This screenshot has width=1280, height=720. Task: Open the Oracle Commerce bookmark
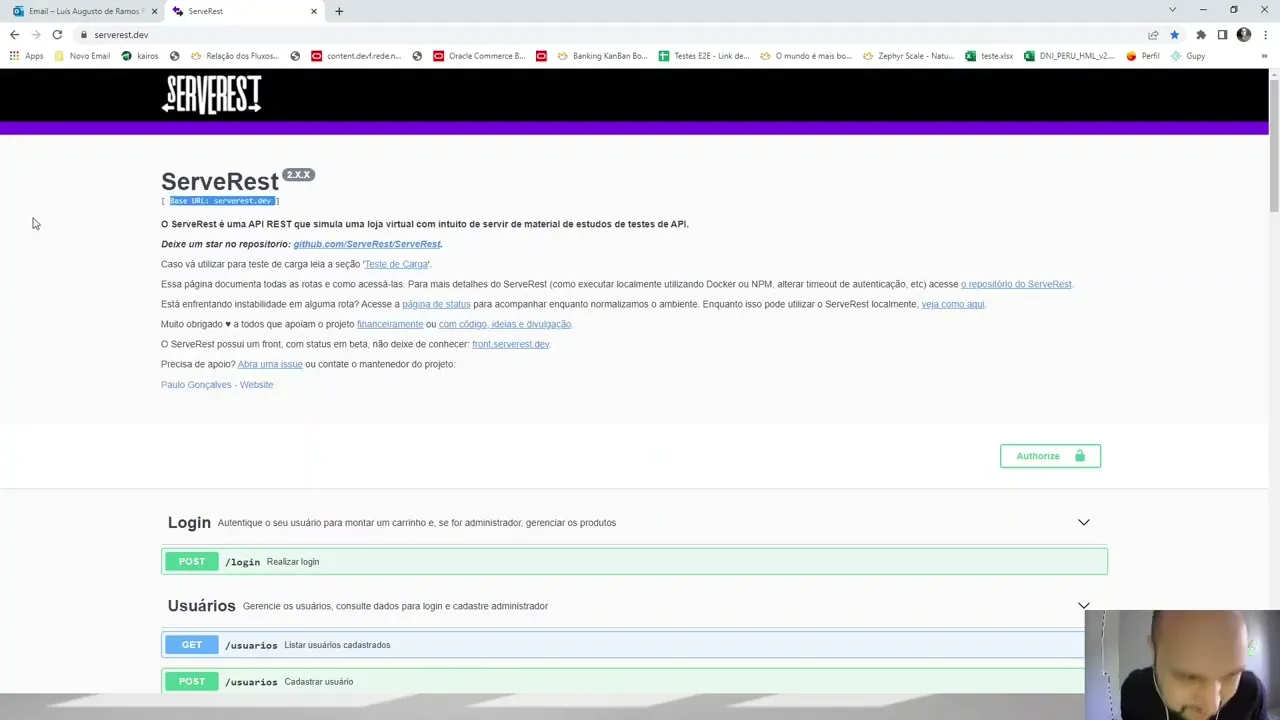click(x=479, y=56)
